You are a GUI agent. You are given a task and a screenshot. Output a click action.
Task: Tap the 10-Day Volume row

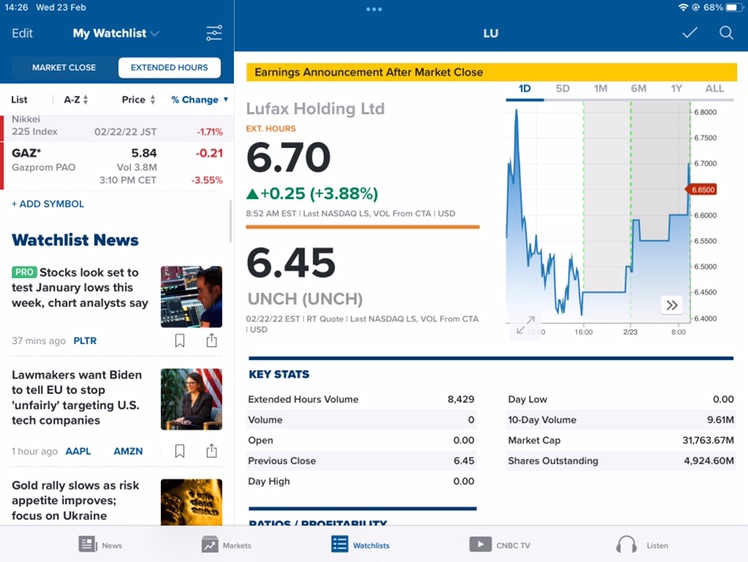click(x=621, y=420)
